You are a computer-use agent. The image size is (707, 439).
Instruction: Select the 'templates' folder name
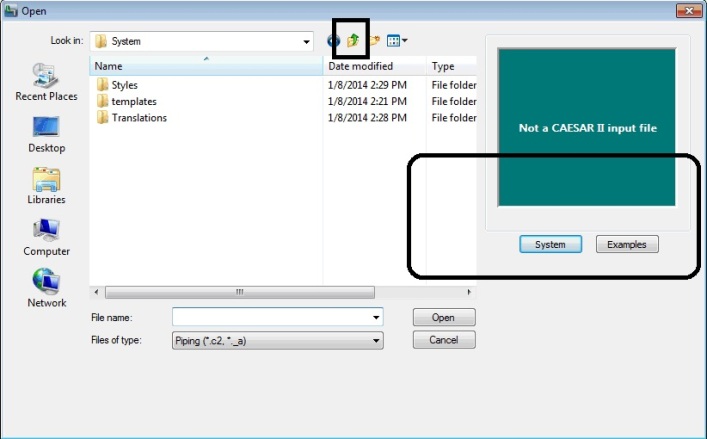pyautogui.click(x=134, y=101)
